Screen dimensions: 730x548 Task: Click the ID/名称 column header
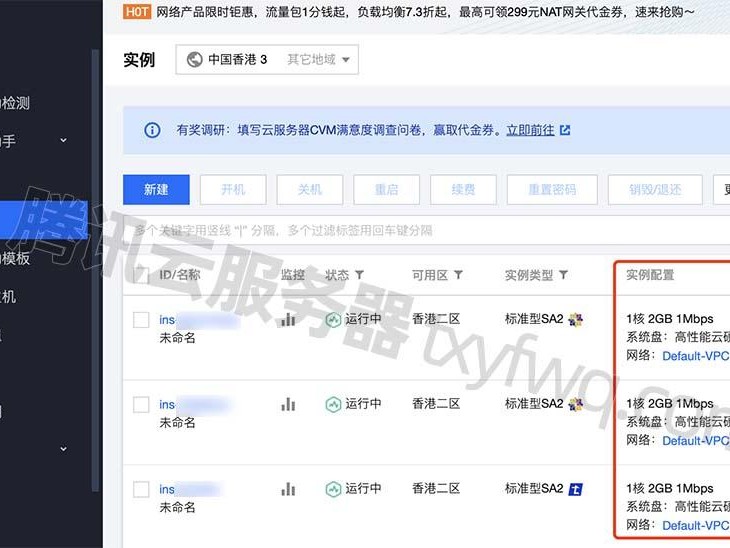point(180,275)
